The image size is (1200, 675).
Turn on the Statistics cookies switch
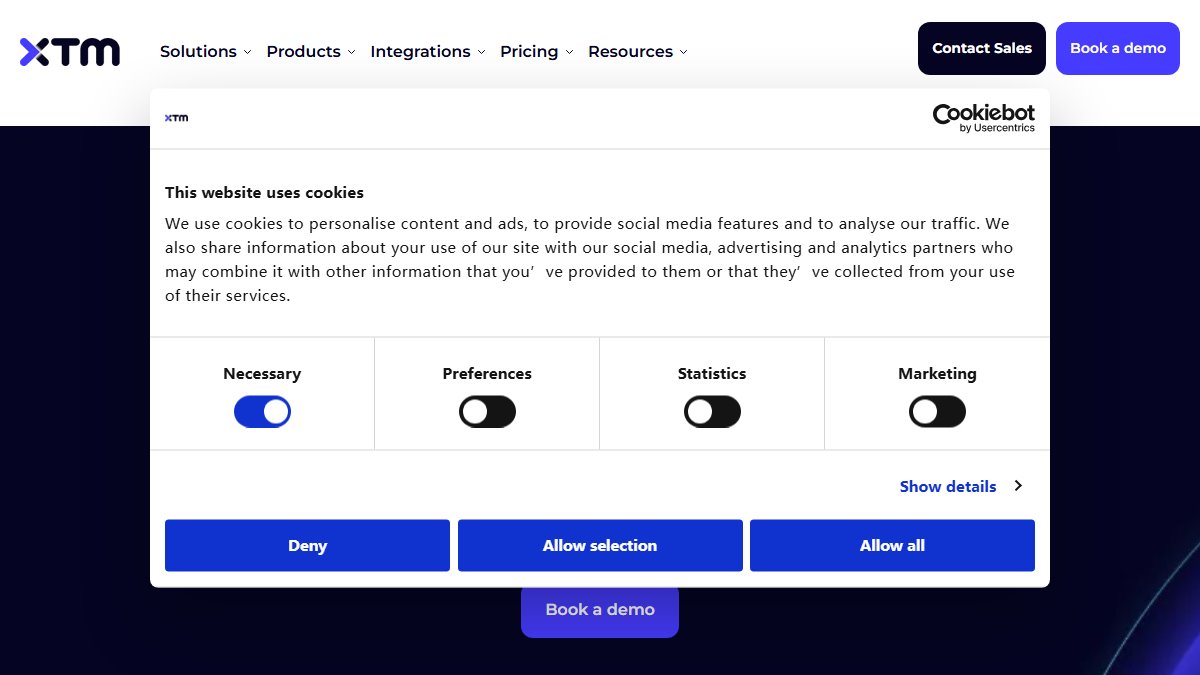(712, 411)
